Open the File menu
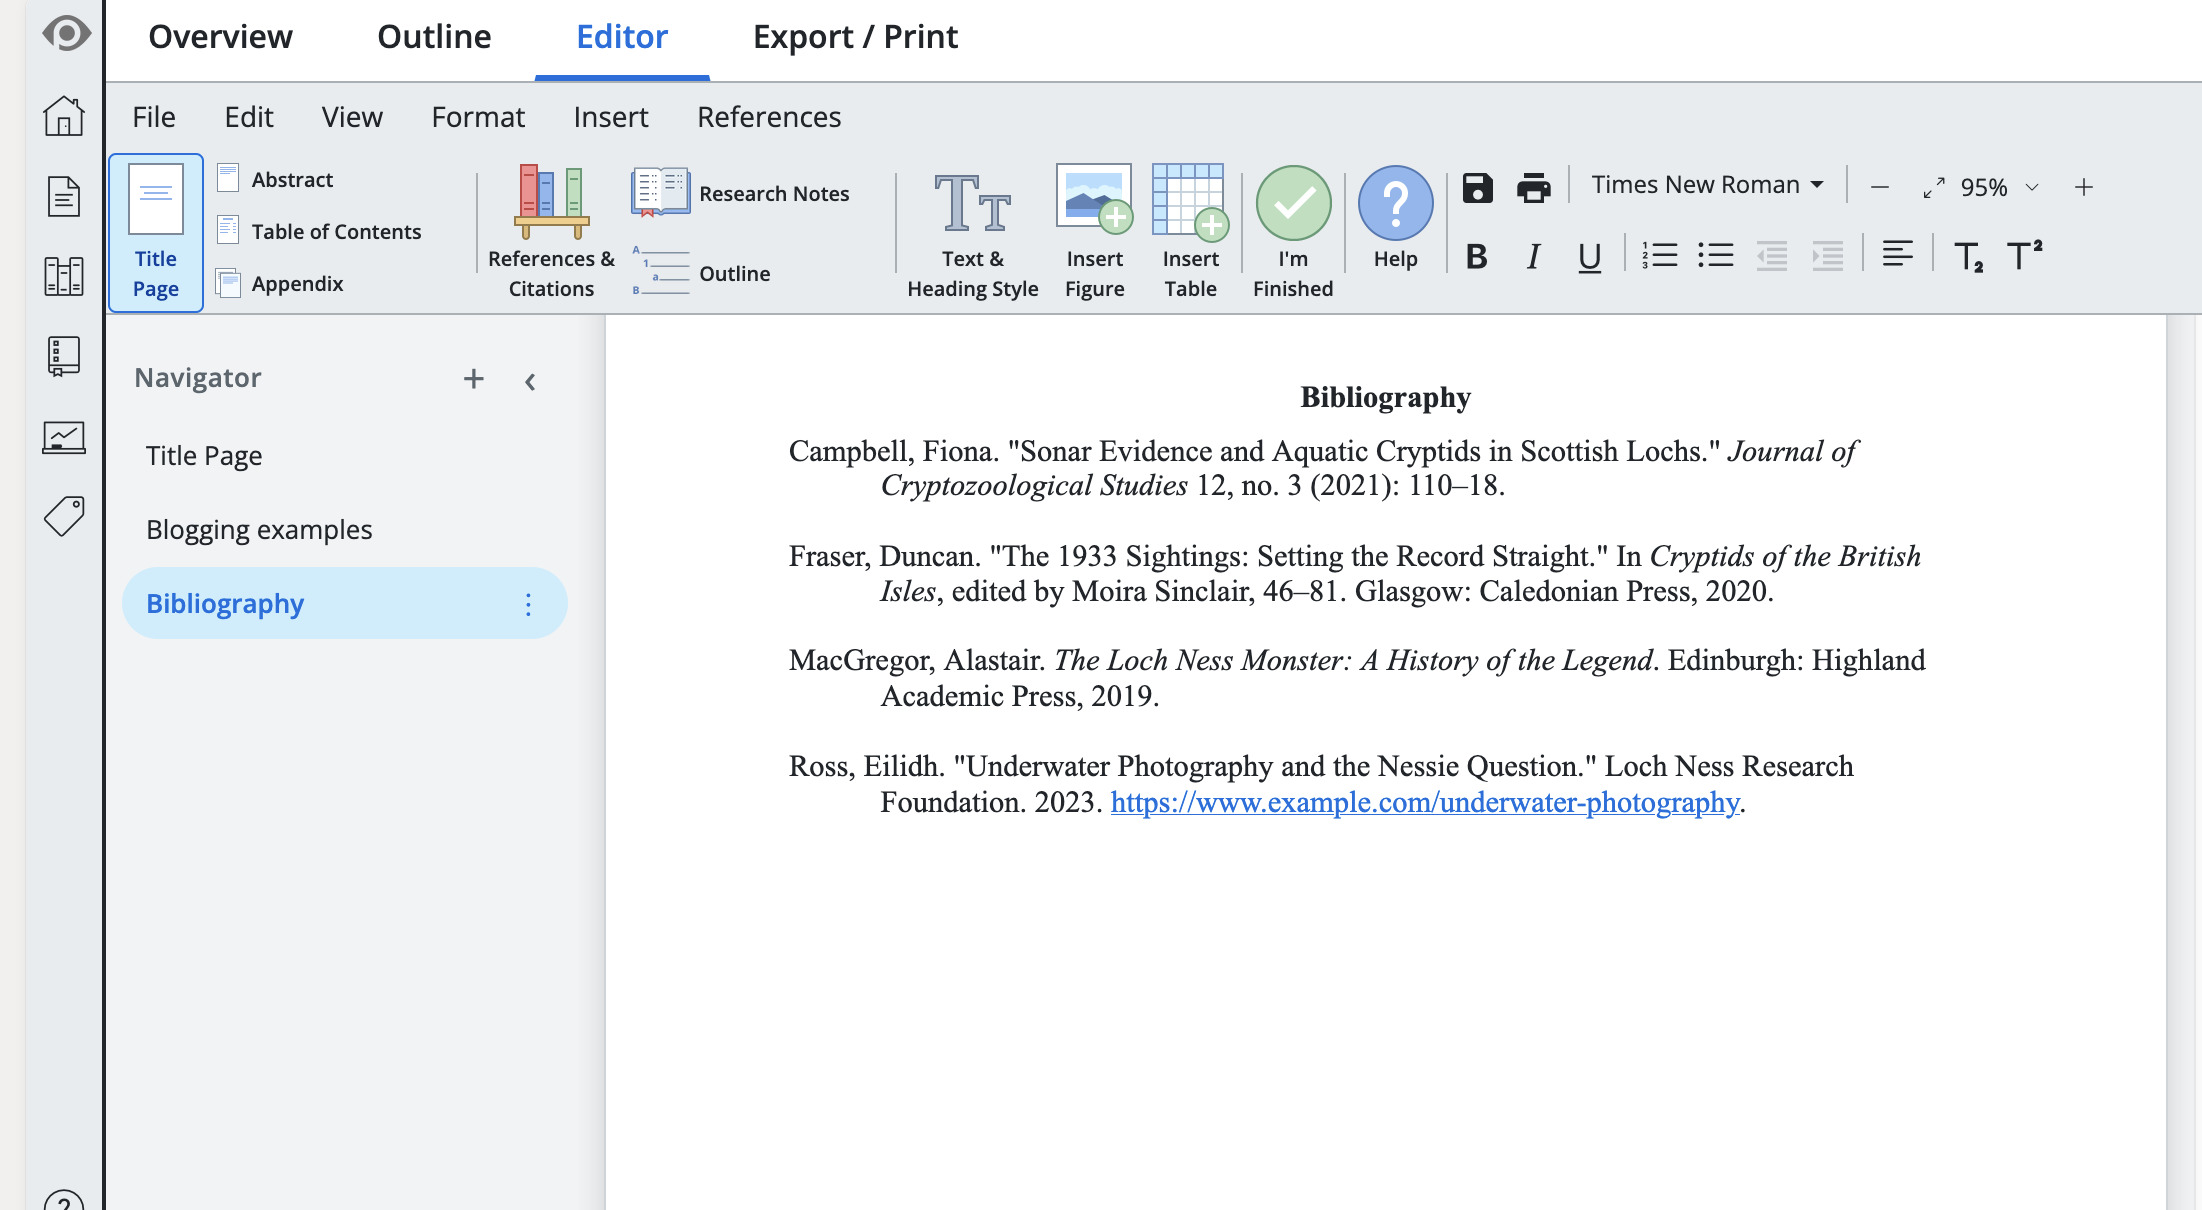2202x1210 pixels. 154,117
